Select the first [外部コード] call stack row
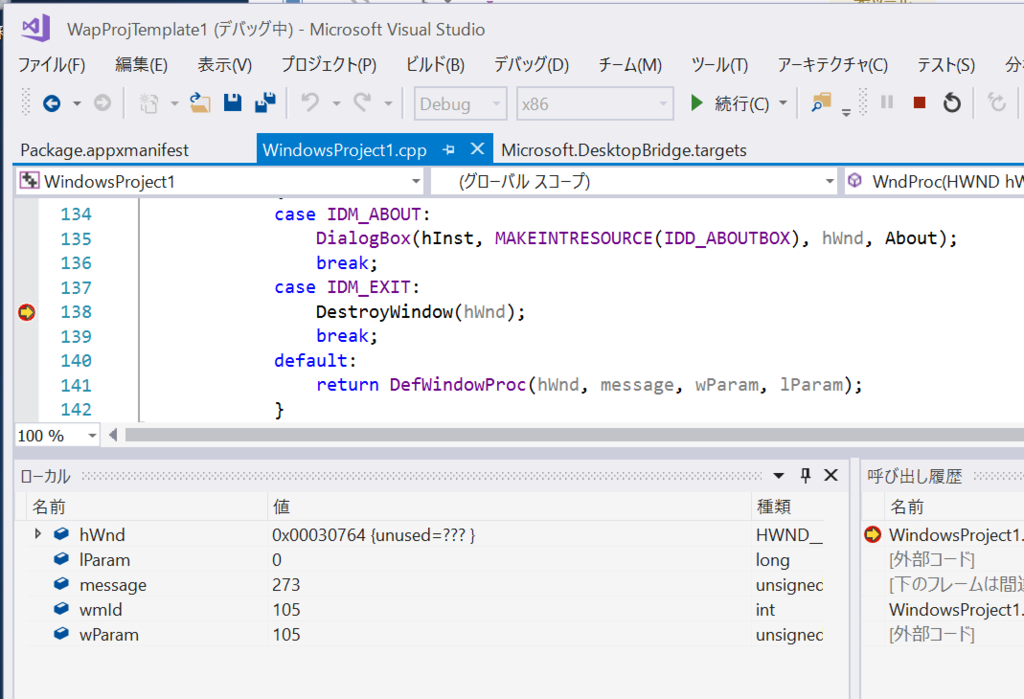The width and height of the screenshot is (1024, 699). pos(932,559)
